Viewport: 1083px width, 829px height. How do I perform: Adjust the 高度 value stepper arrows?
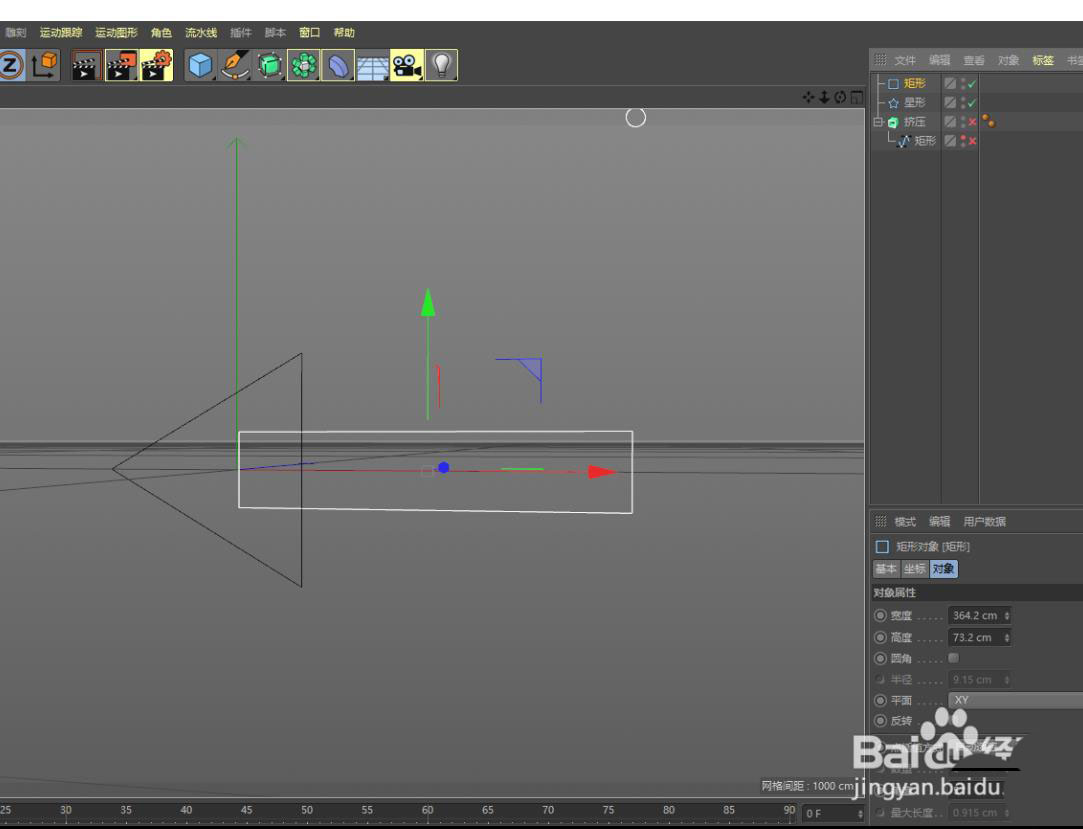click(1006, 637)
